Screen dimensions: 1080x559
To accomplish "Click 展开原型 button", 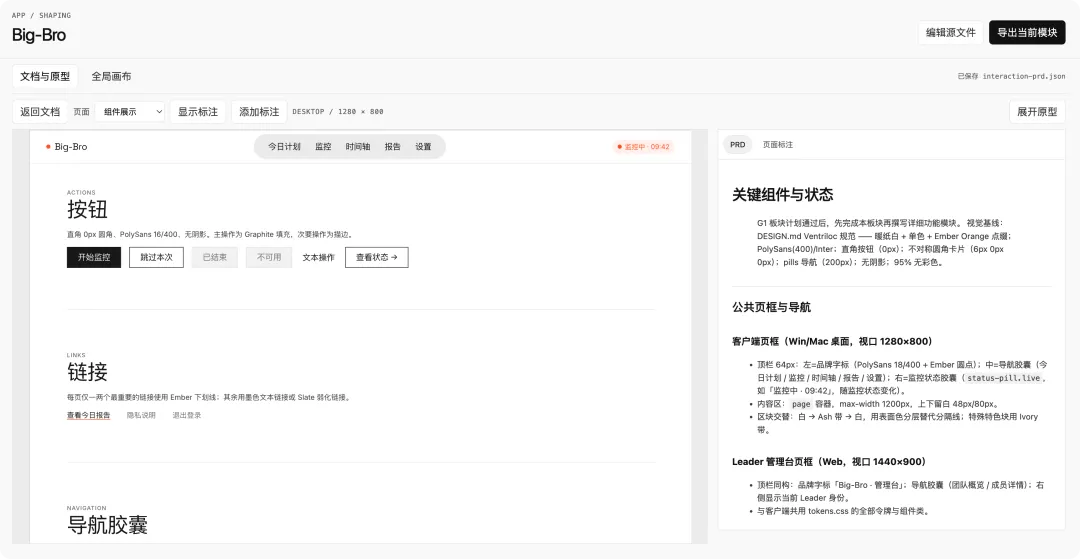I will click(1037, 112).
